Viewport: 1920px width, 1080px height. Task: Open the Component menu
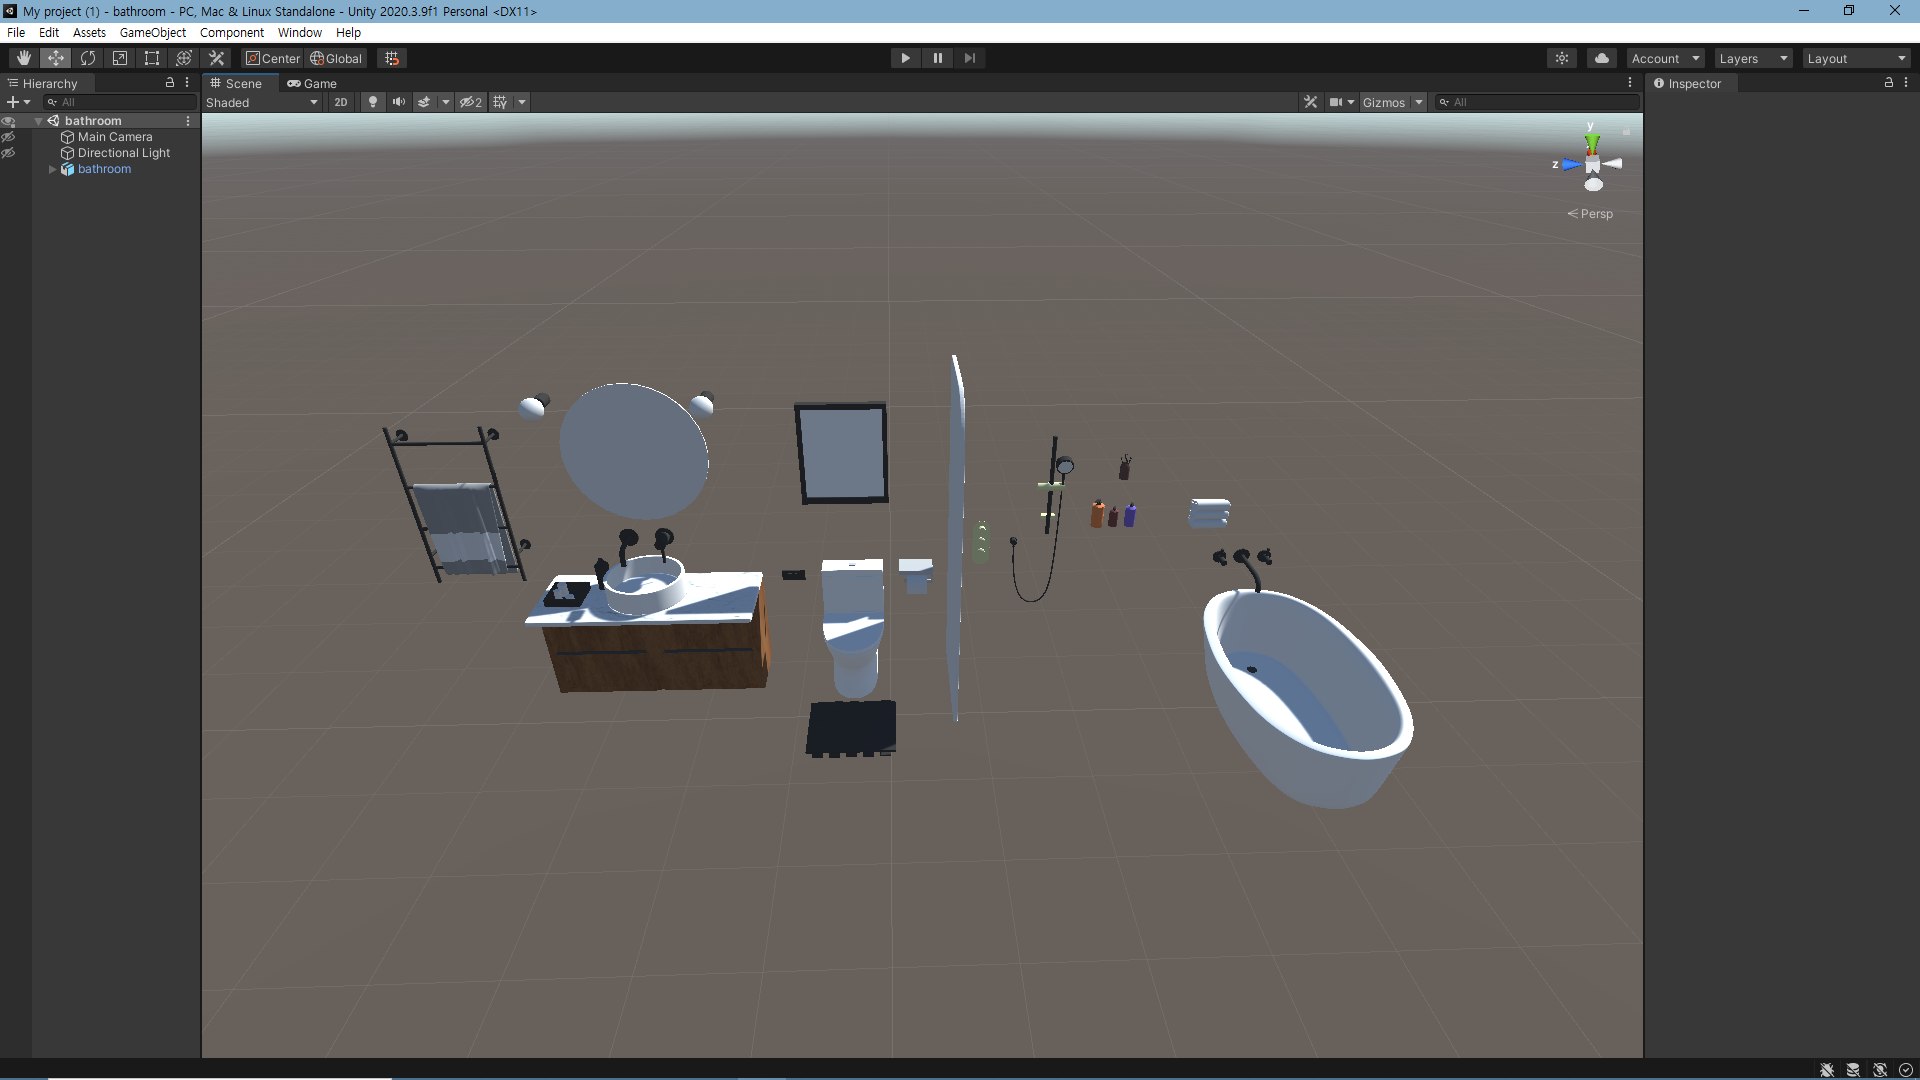coord(232,32)
